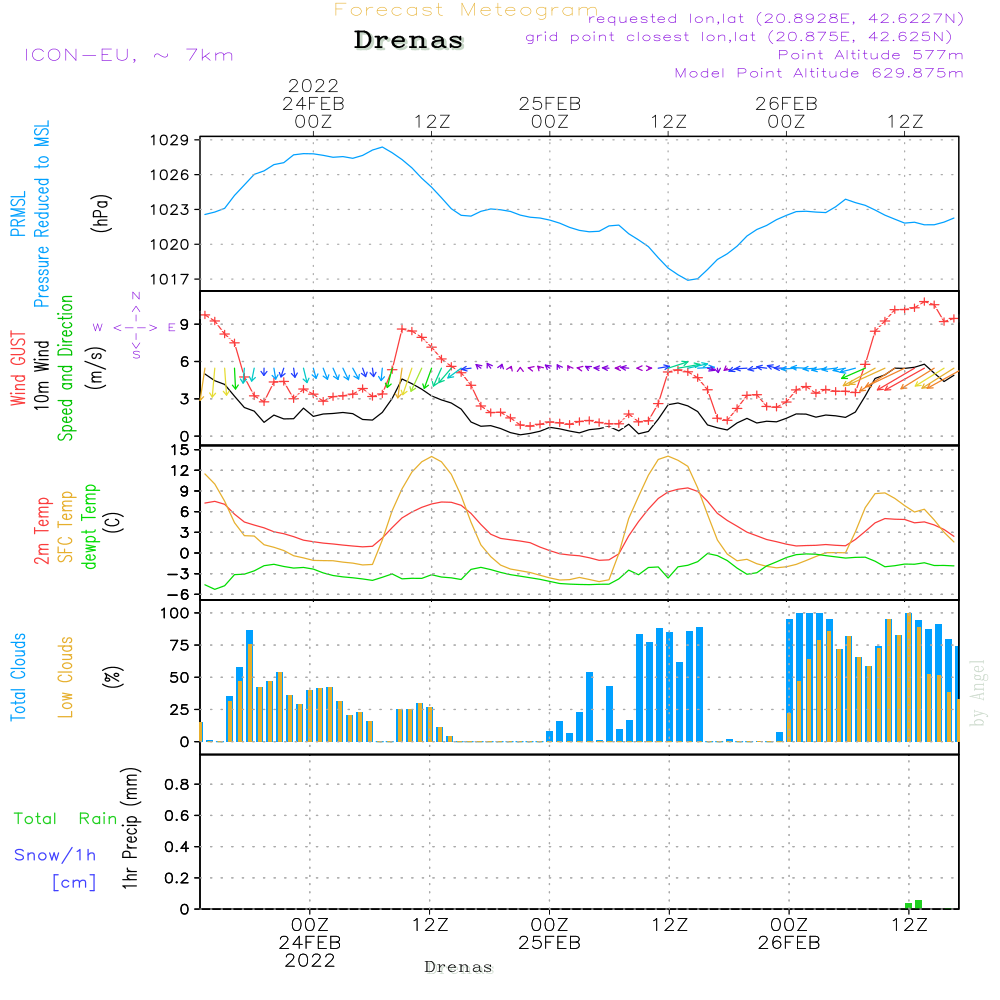Viewport: 1000px width, 1000px height.
Task: Click the purple N-S-W-E compass rose
Action: click(135, 327)
